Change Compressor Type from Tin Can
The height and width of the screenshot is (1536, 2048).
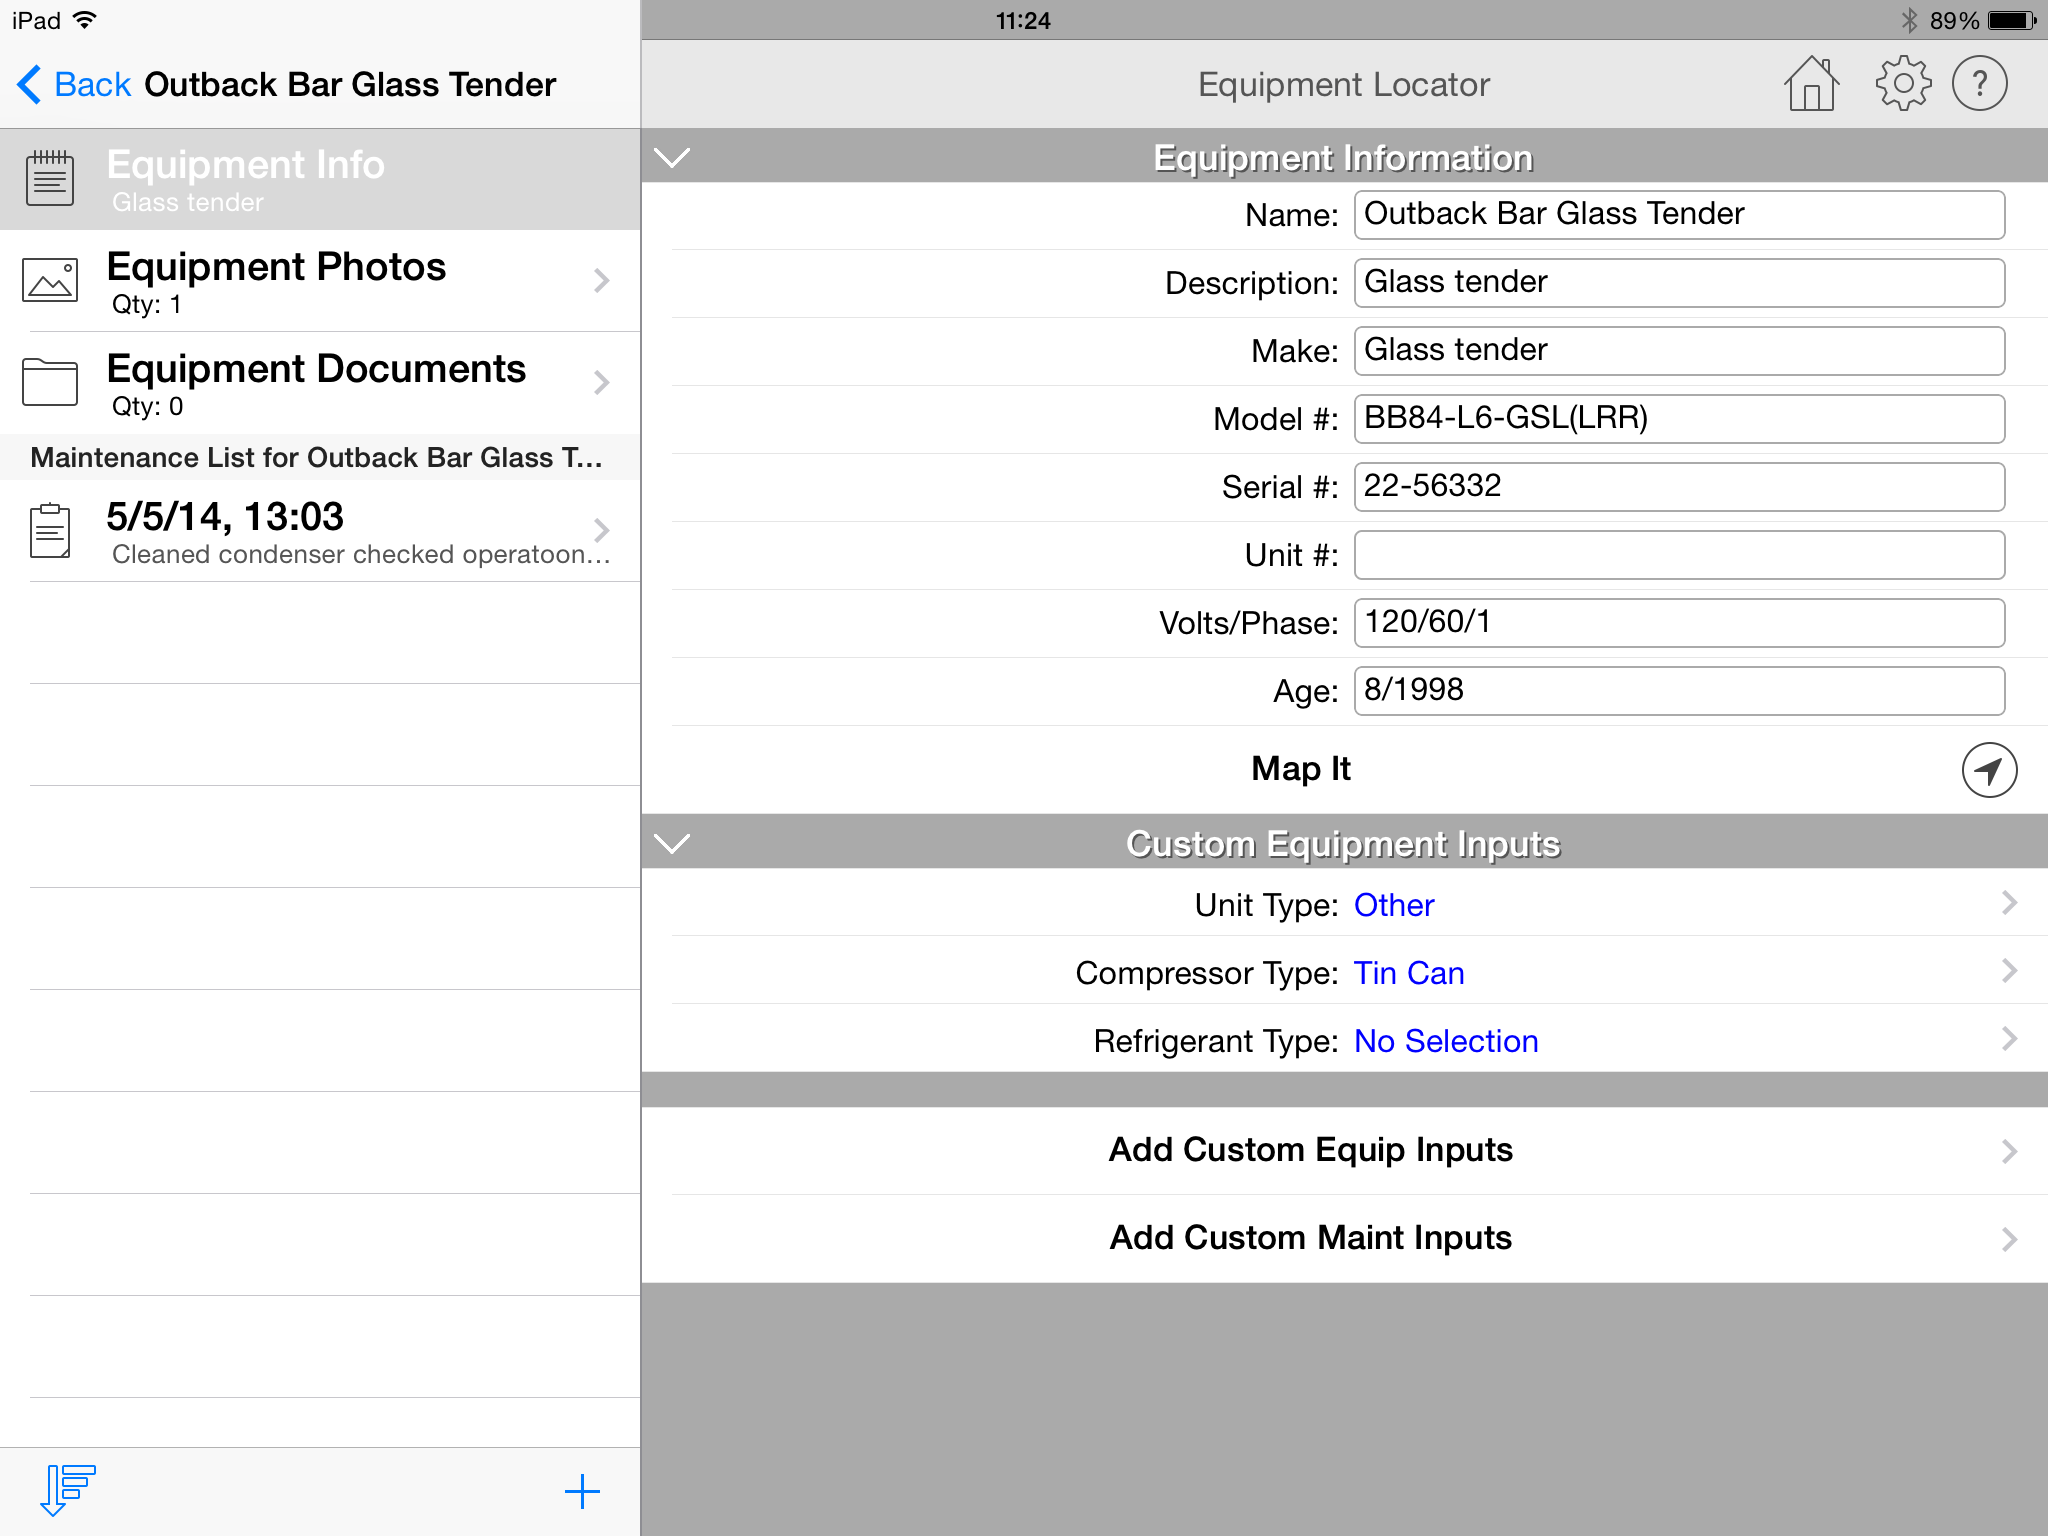tap(1345, 972)
